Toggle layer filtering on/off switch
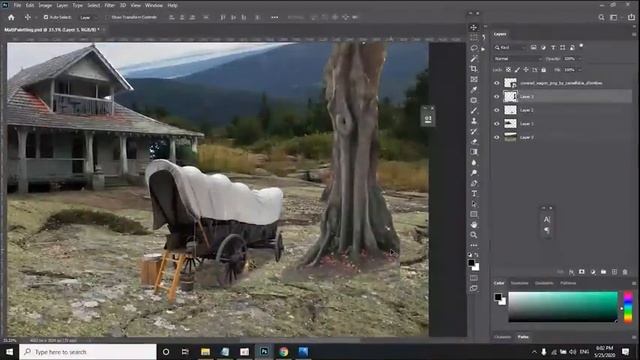The height and width of the screenshot is (360, 640). 581,46
